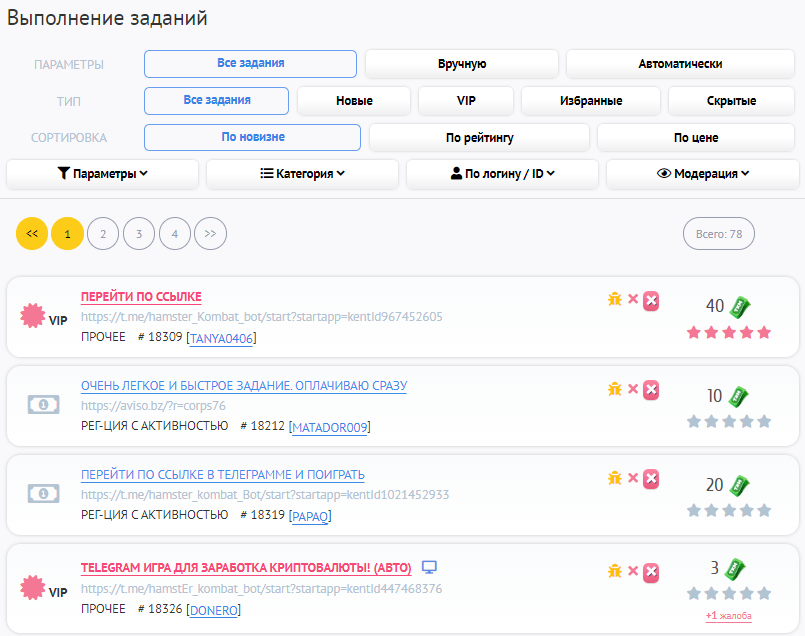This screenshot has height=636, width=805.
Task: Open the +1 жалоба complaint link
Action: (x=728, y=616)
